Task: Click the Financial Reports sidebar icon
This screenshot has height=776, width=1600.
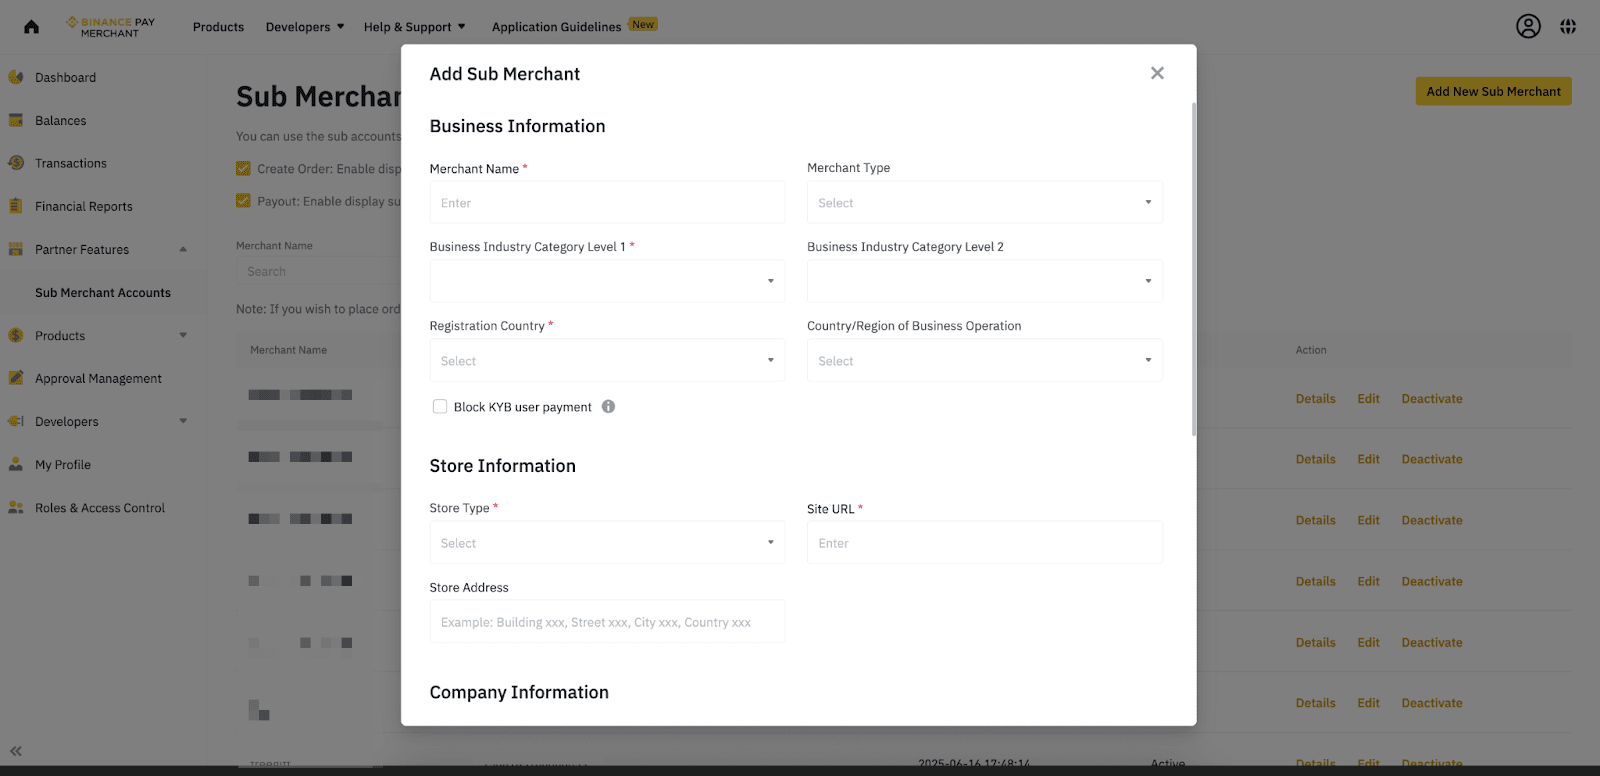Action: pos(16,206)
